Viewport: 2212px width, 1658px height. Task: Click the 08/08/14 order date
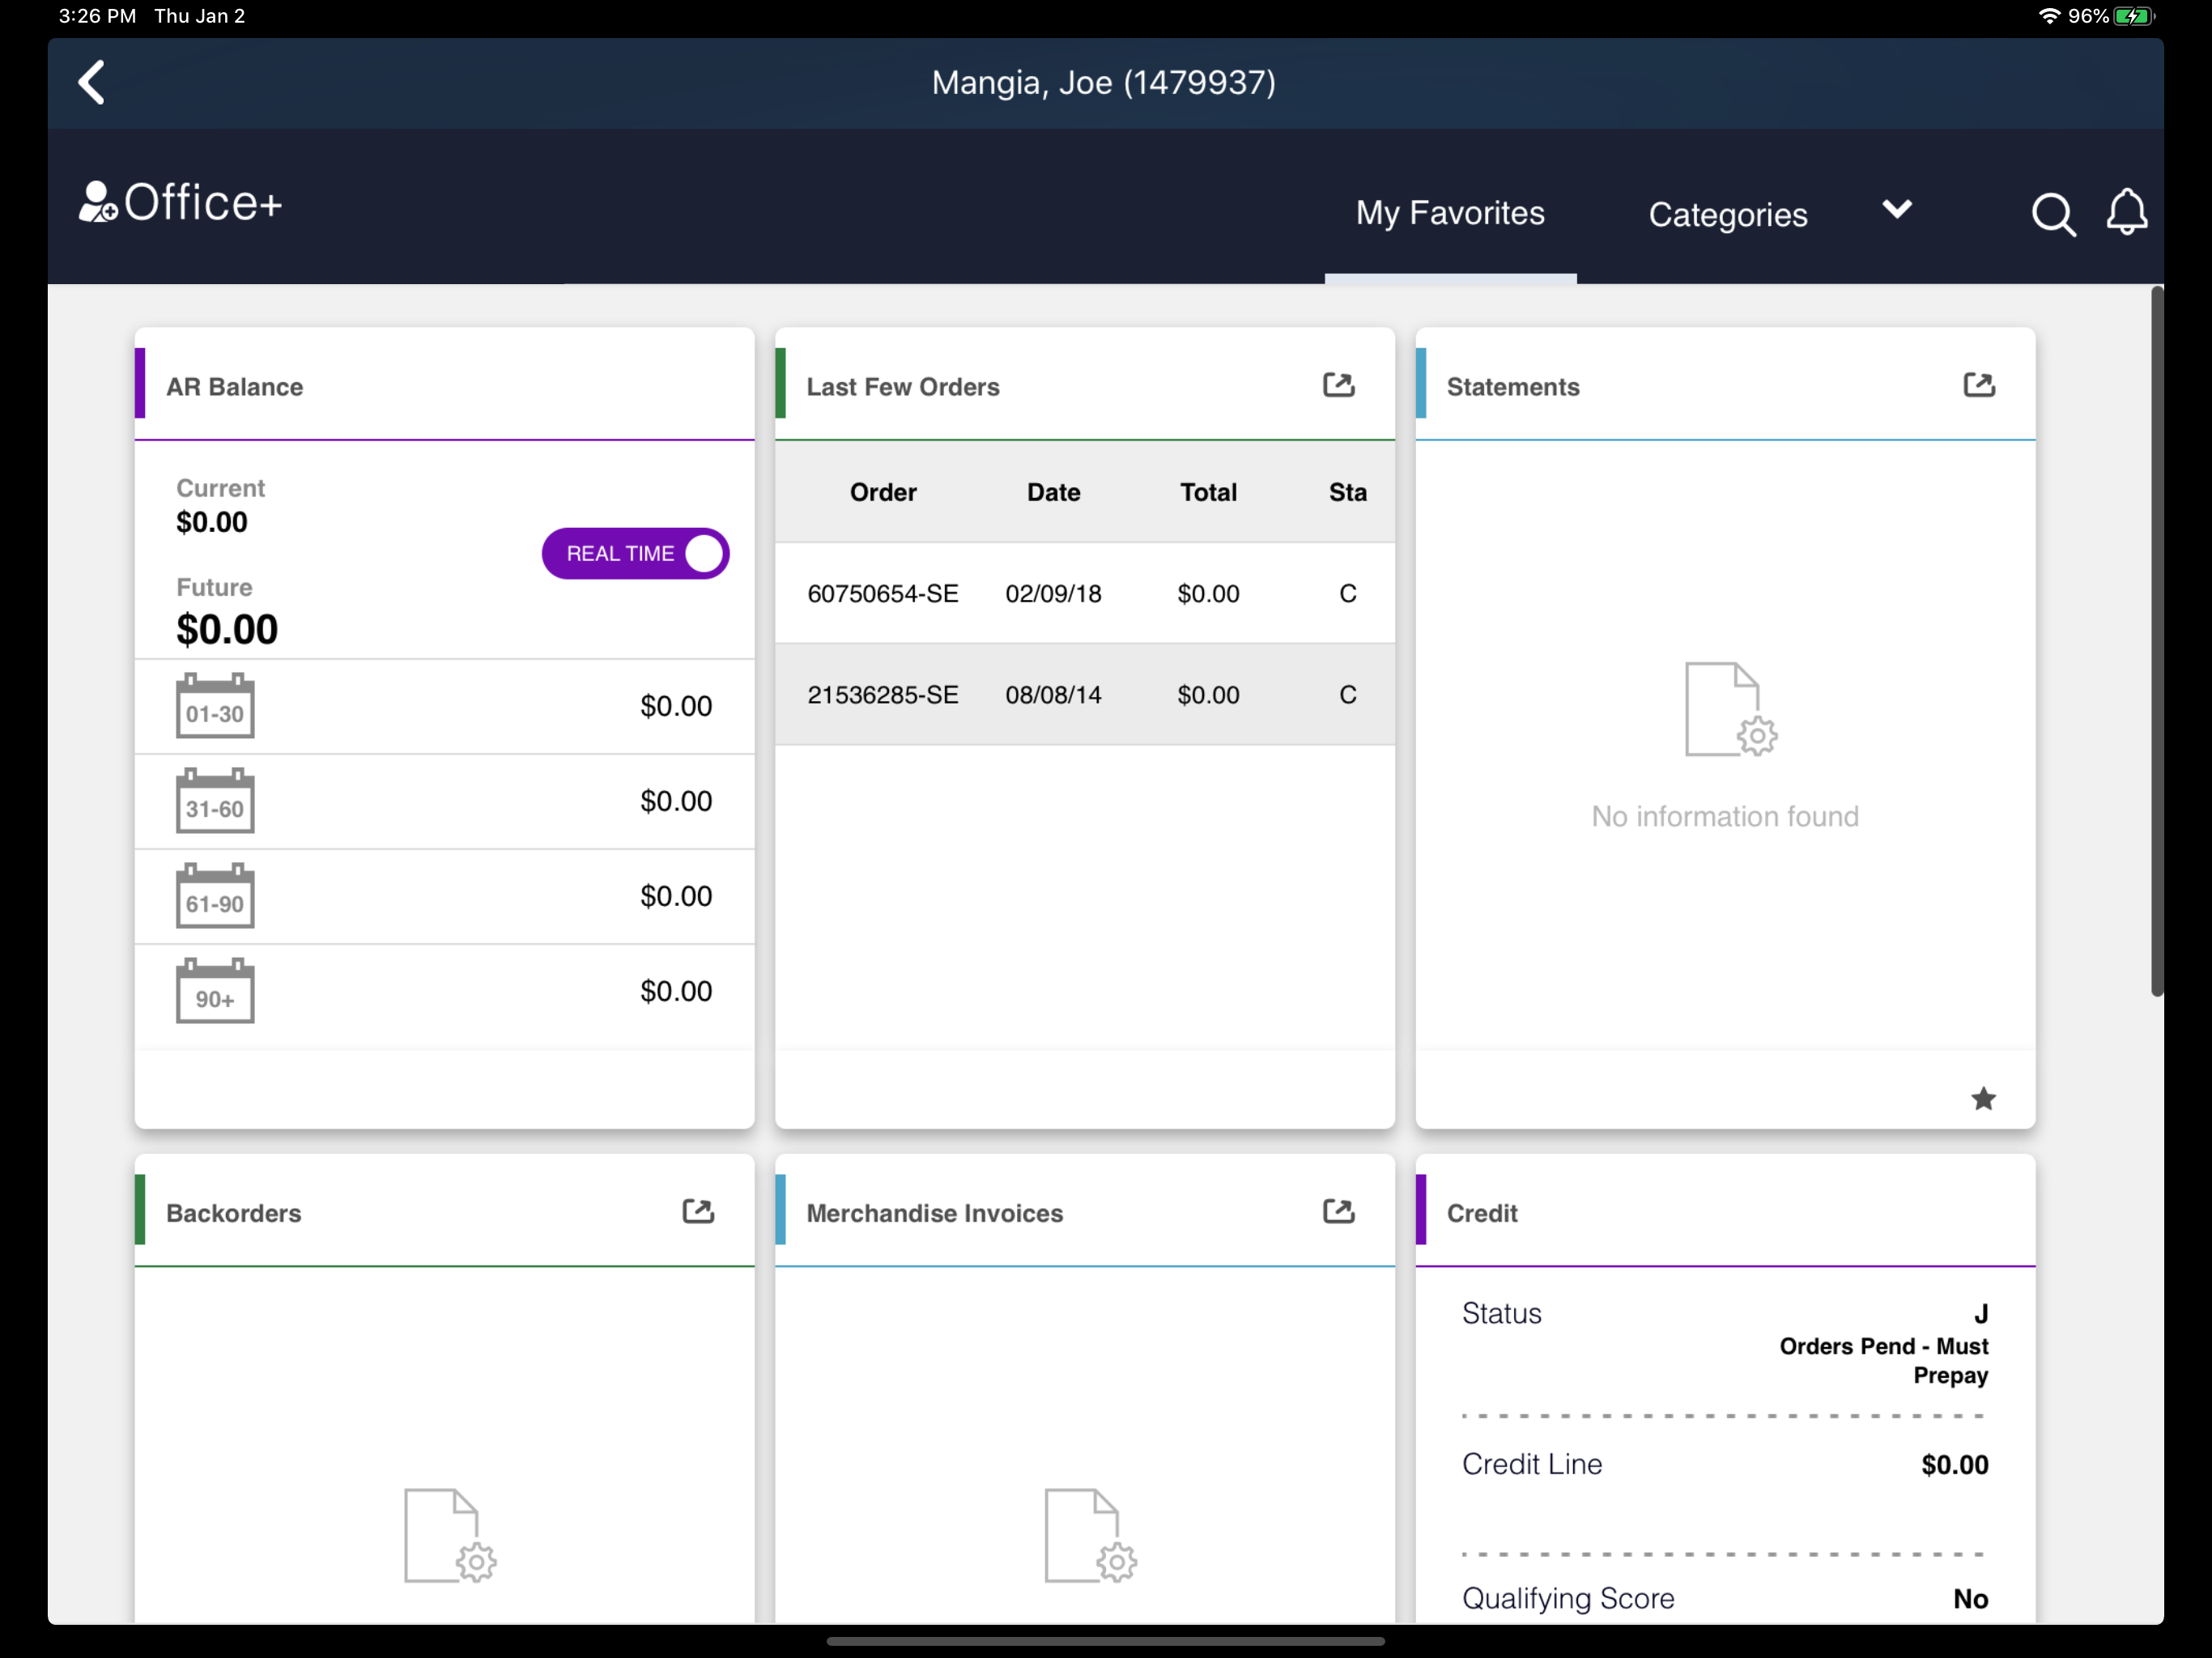[1053, 695]
